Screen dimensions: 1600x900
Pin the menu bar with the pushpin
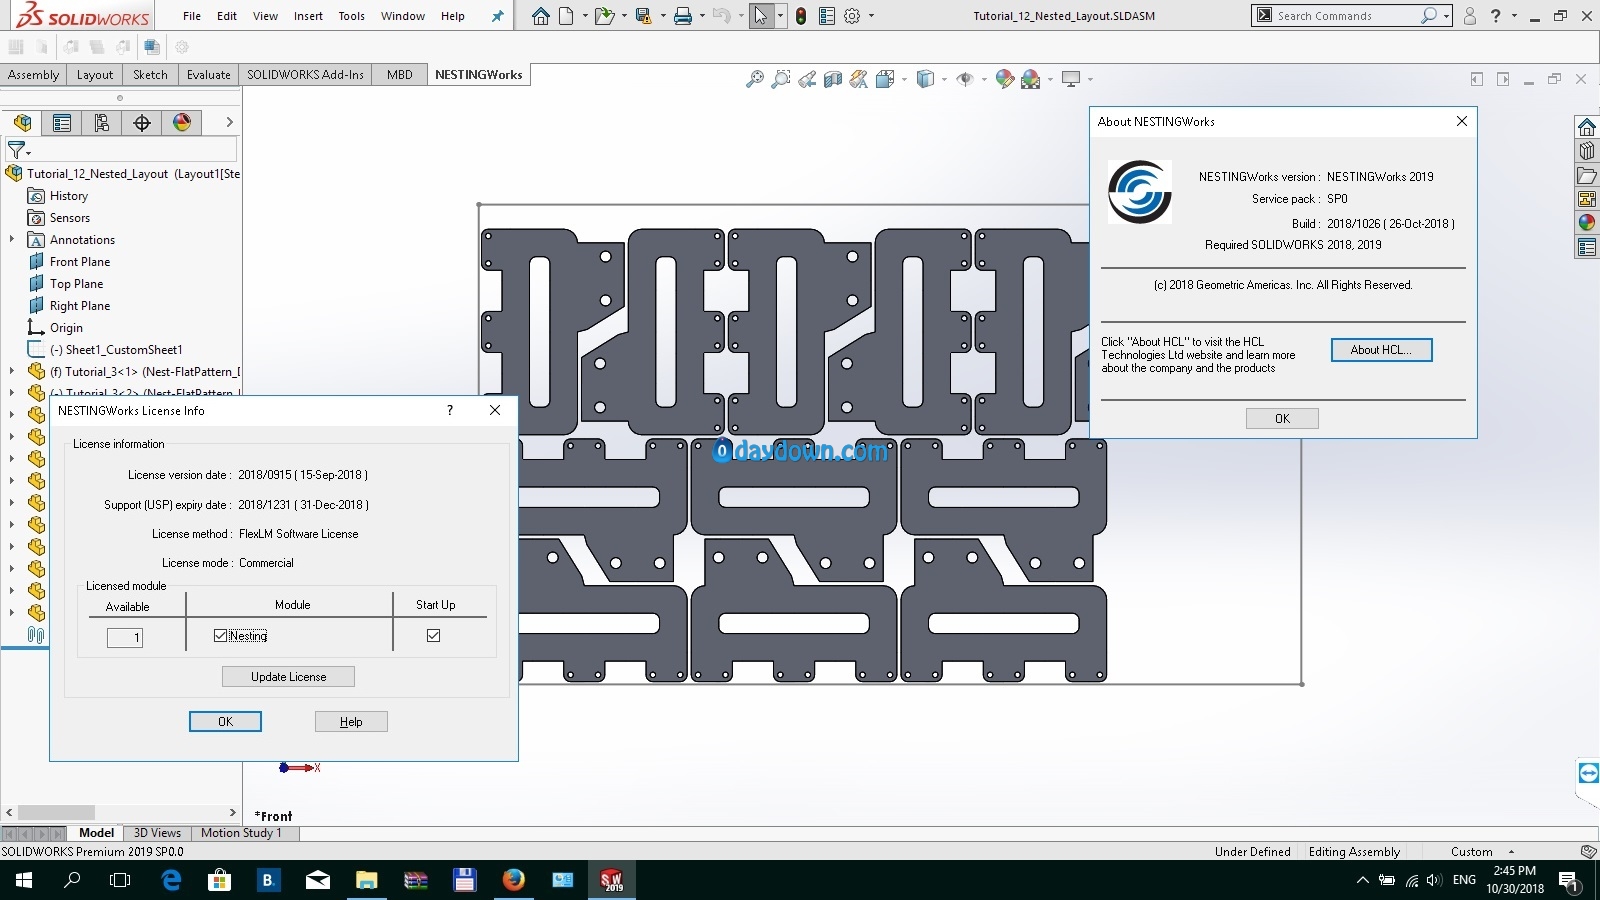(498, 16)
